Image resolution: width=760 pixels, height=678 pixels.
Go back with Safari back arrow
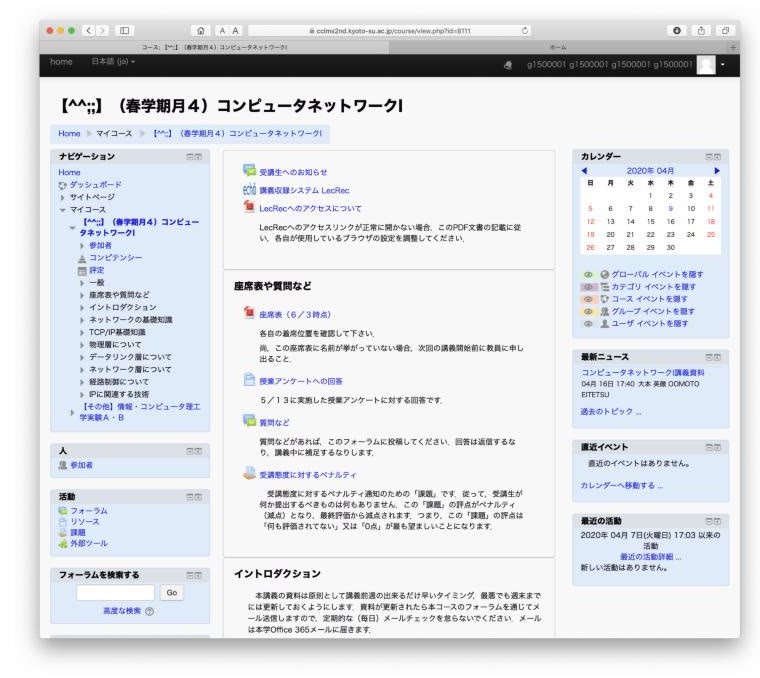[x=88, y=31]
